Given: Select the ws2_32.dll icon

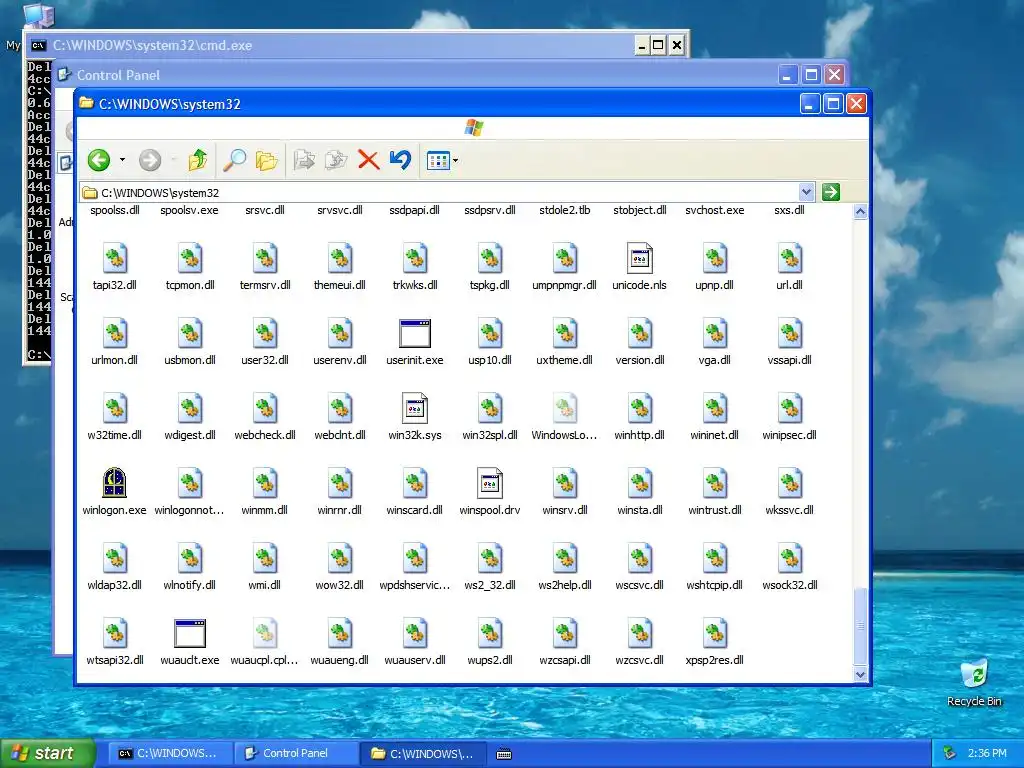Looking at the screenshot, I should [490, 558].
